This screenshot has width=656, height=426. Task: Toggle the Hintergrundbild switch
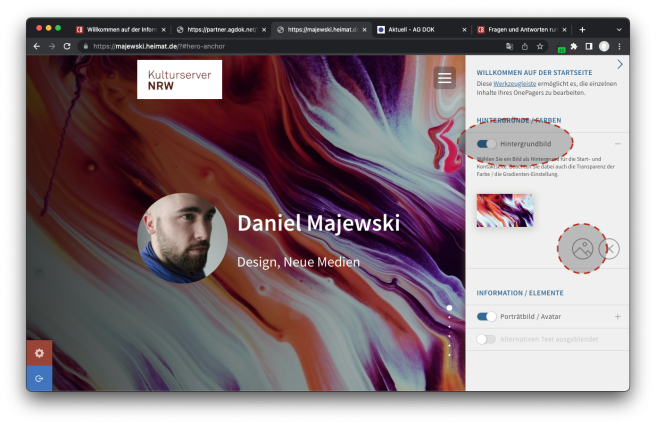[x=487, y=144]
